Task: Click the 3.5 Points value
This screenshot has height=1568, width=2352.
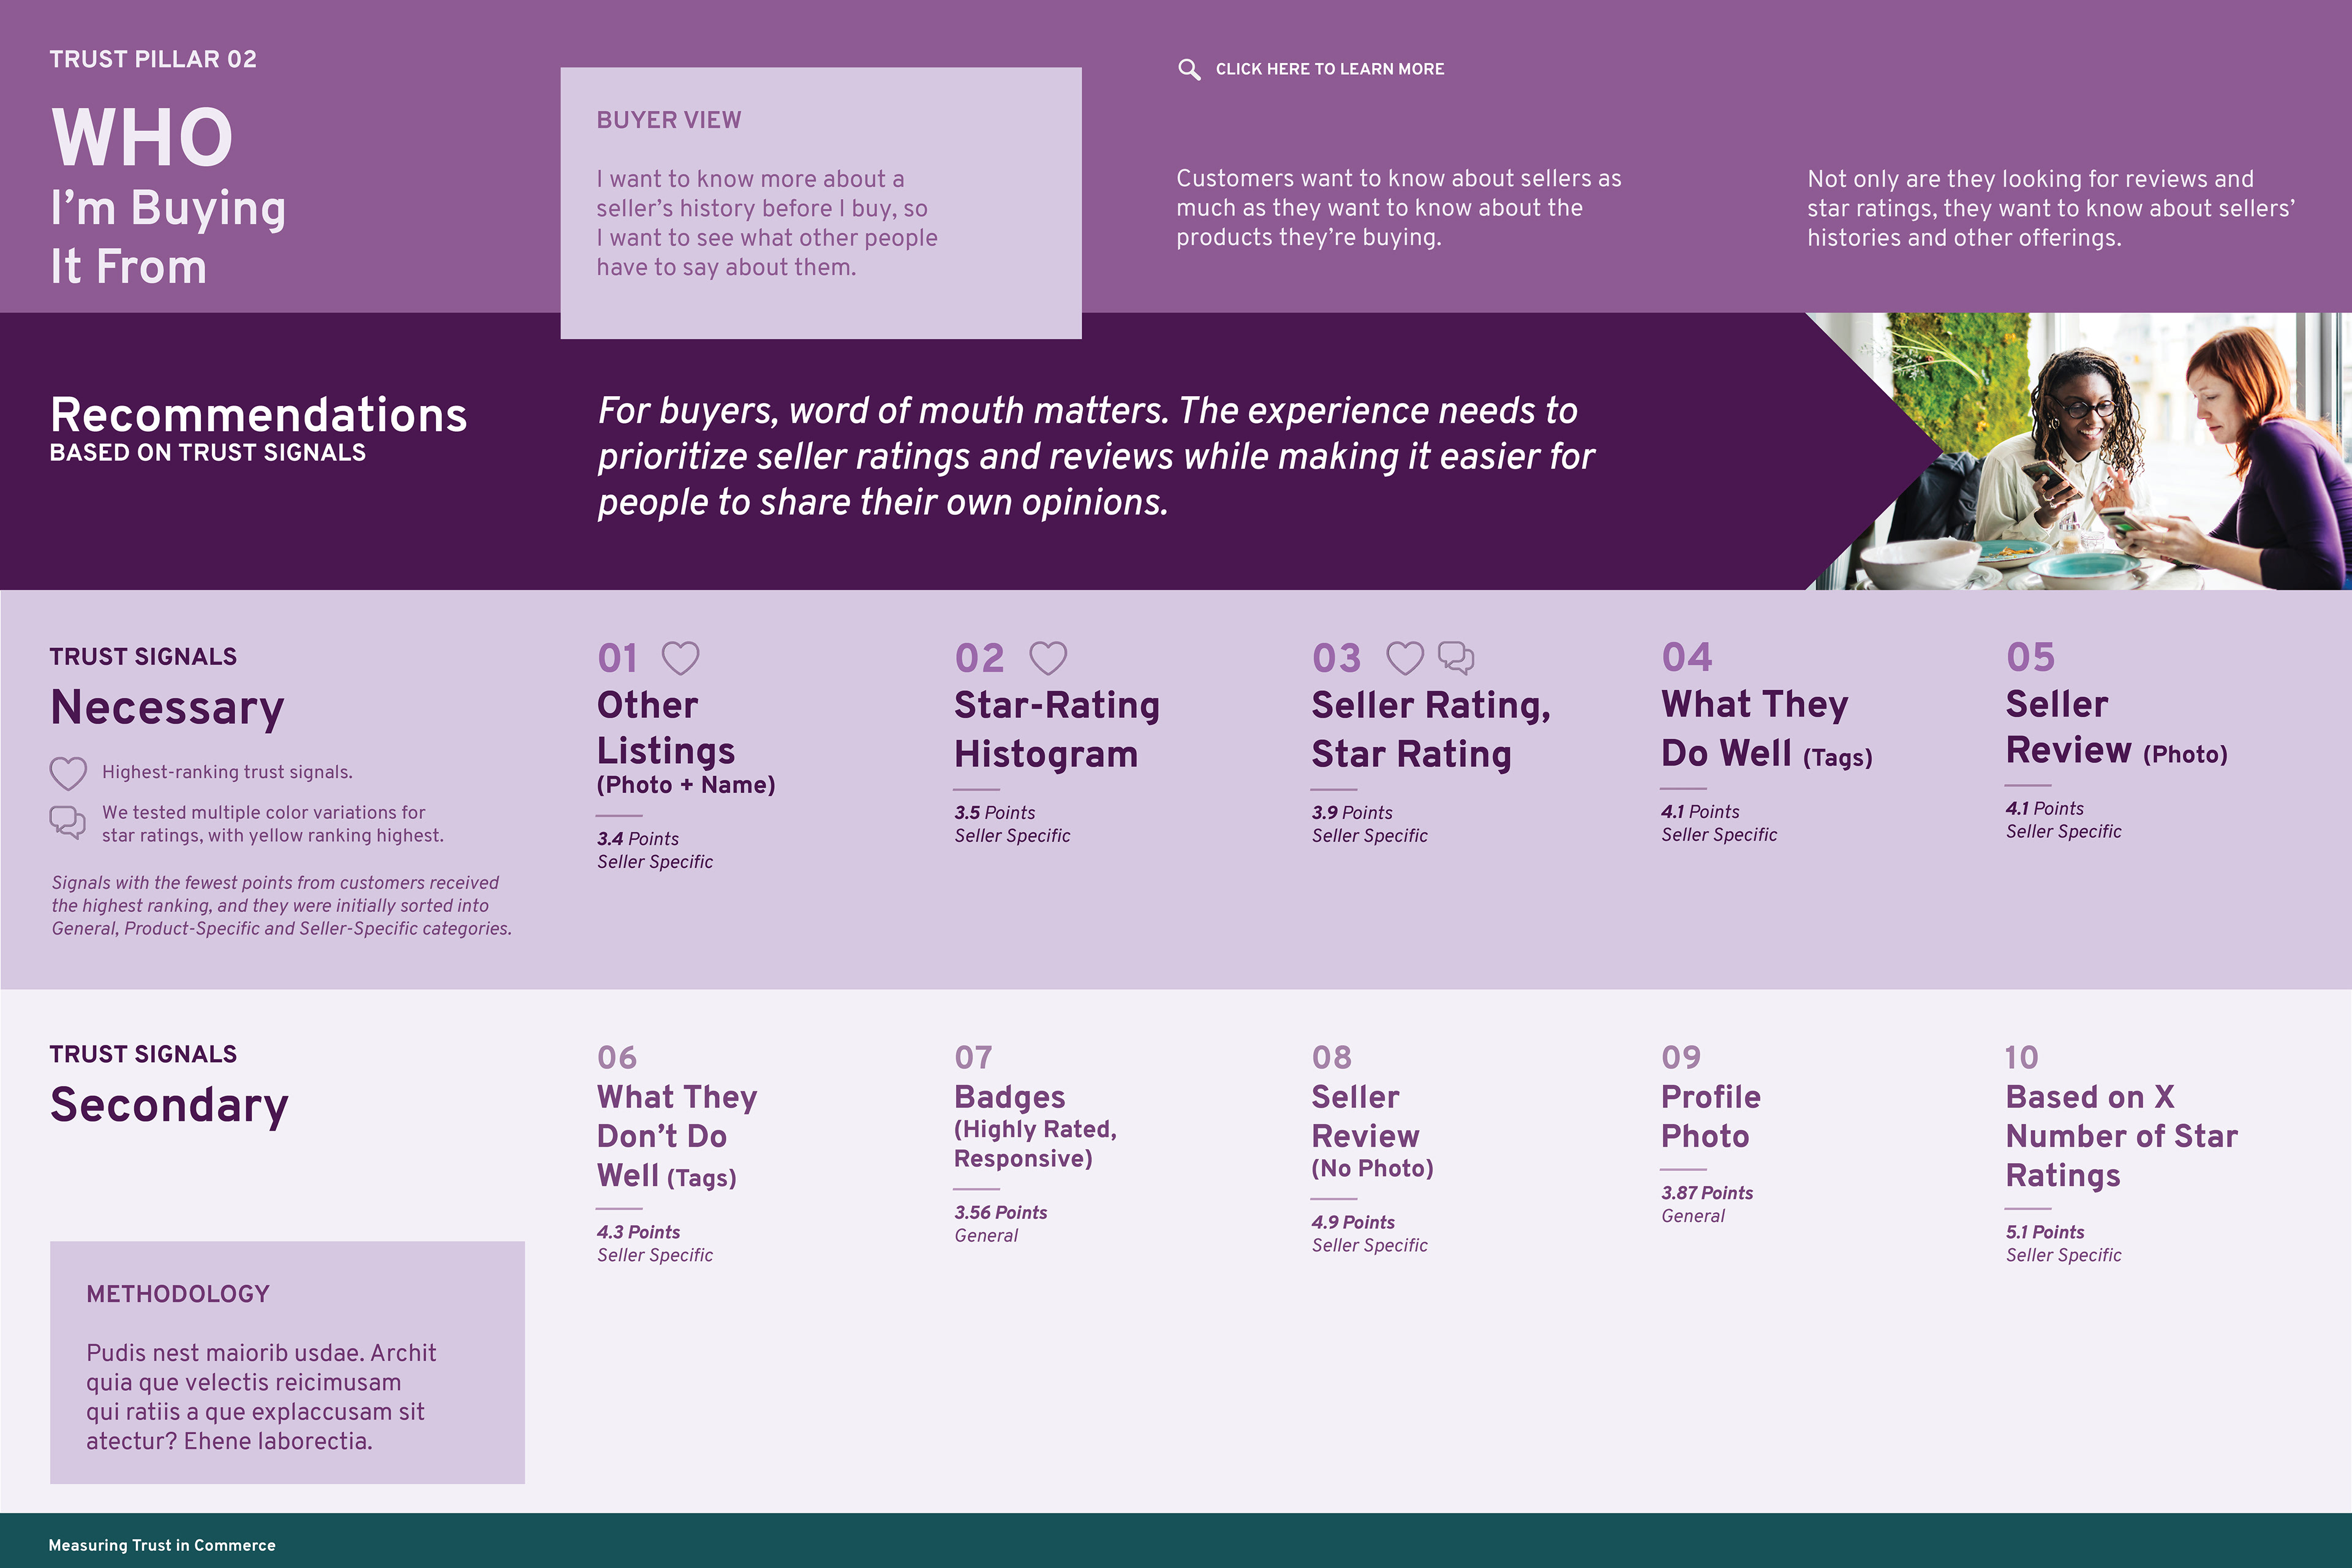Action: (x=995, y=813)
